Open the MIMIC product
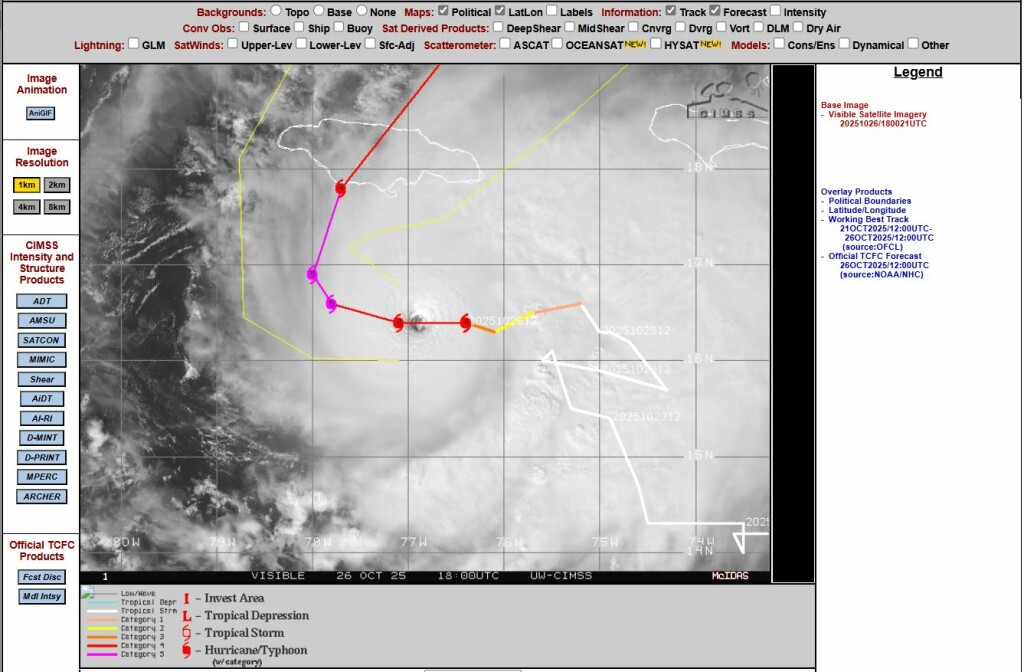Viewport: 1024px width, 672px height. tap(42, 360)
